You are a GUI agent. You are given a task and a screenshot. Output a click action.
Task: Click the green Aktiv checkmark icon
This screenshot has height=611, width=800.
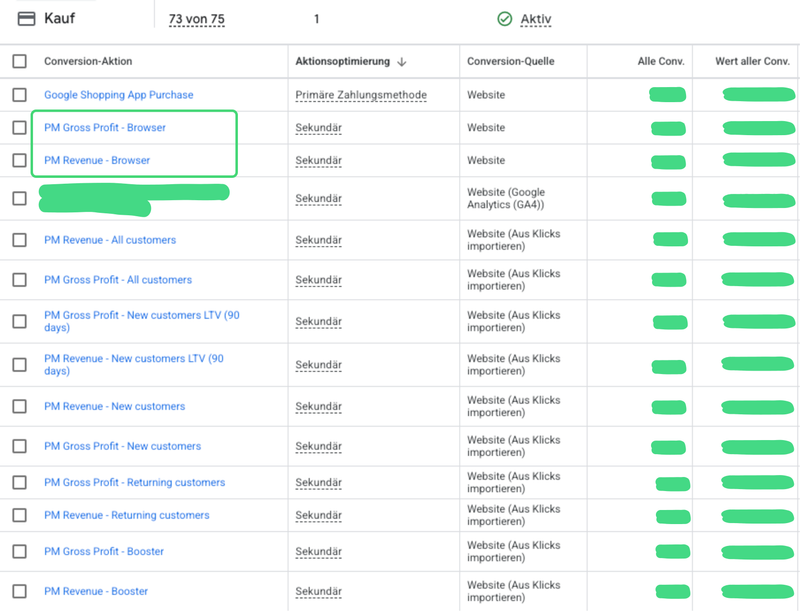pos(505,19)
